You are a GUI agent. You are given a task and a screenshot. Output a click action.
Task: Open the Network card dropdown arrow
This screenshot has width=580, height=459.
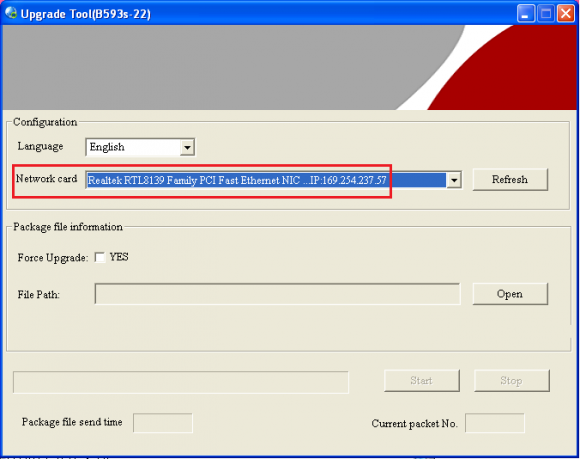454,180
